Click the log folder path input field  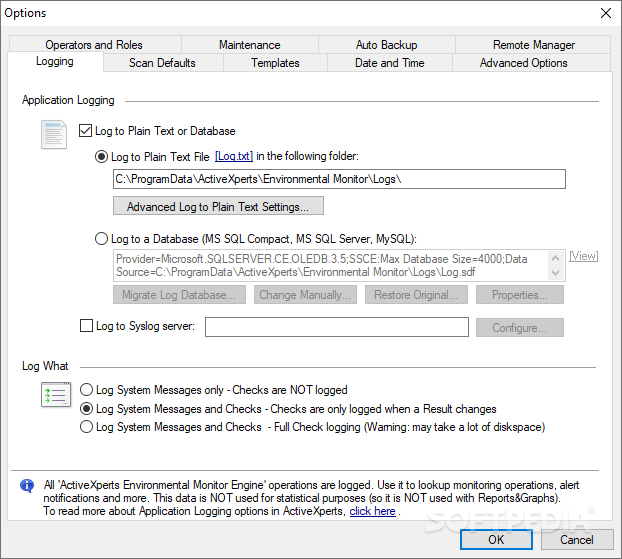(339, 179)
